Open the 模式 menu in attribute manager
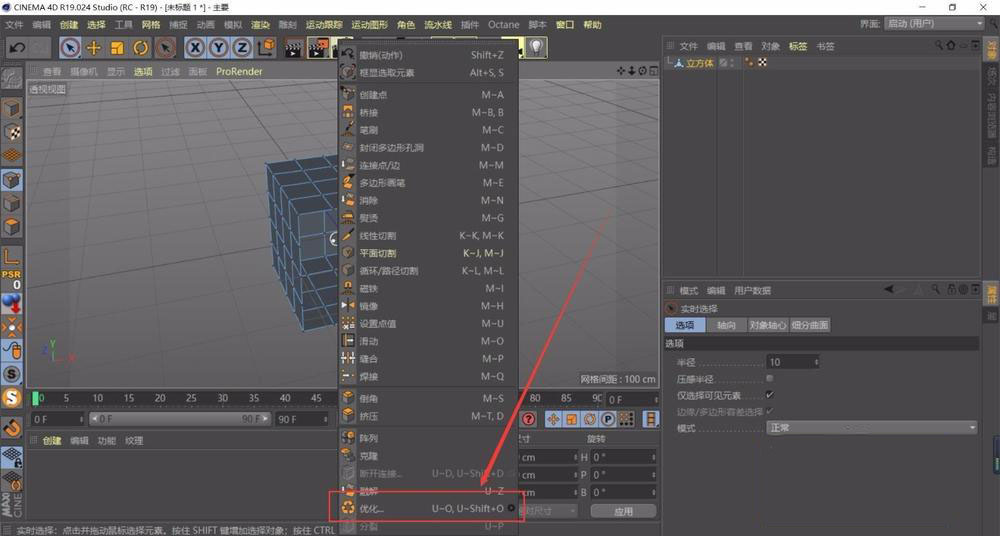Image resolution: width=1000 pixels, height=536 pixels. point(688,290)
